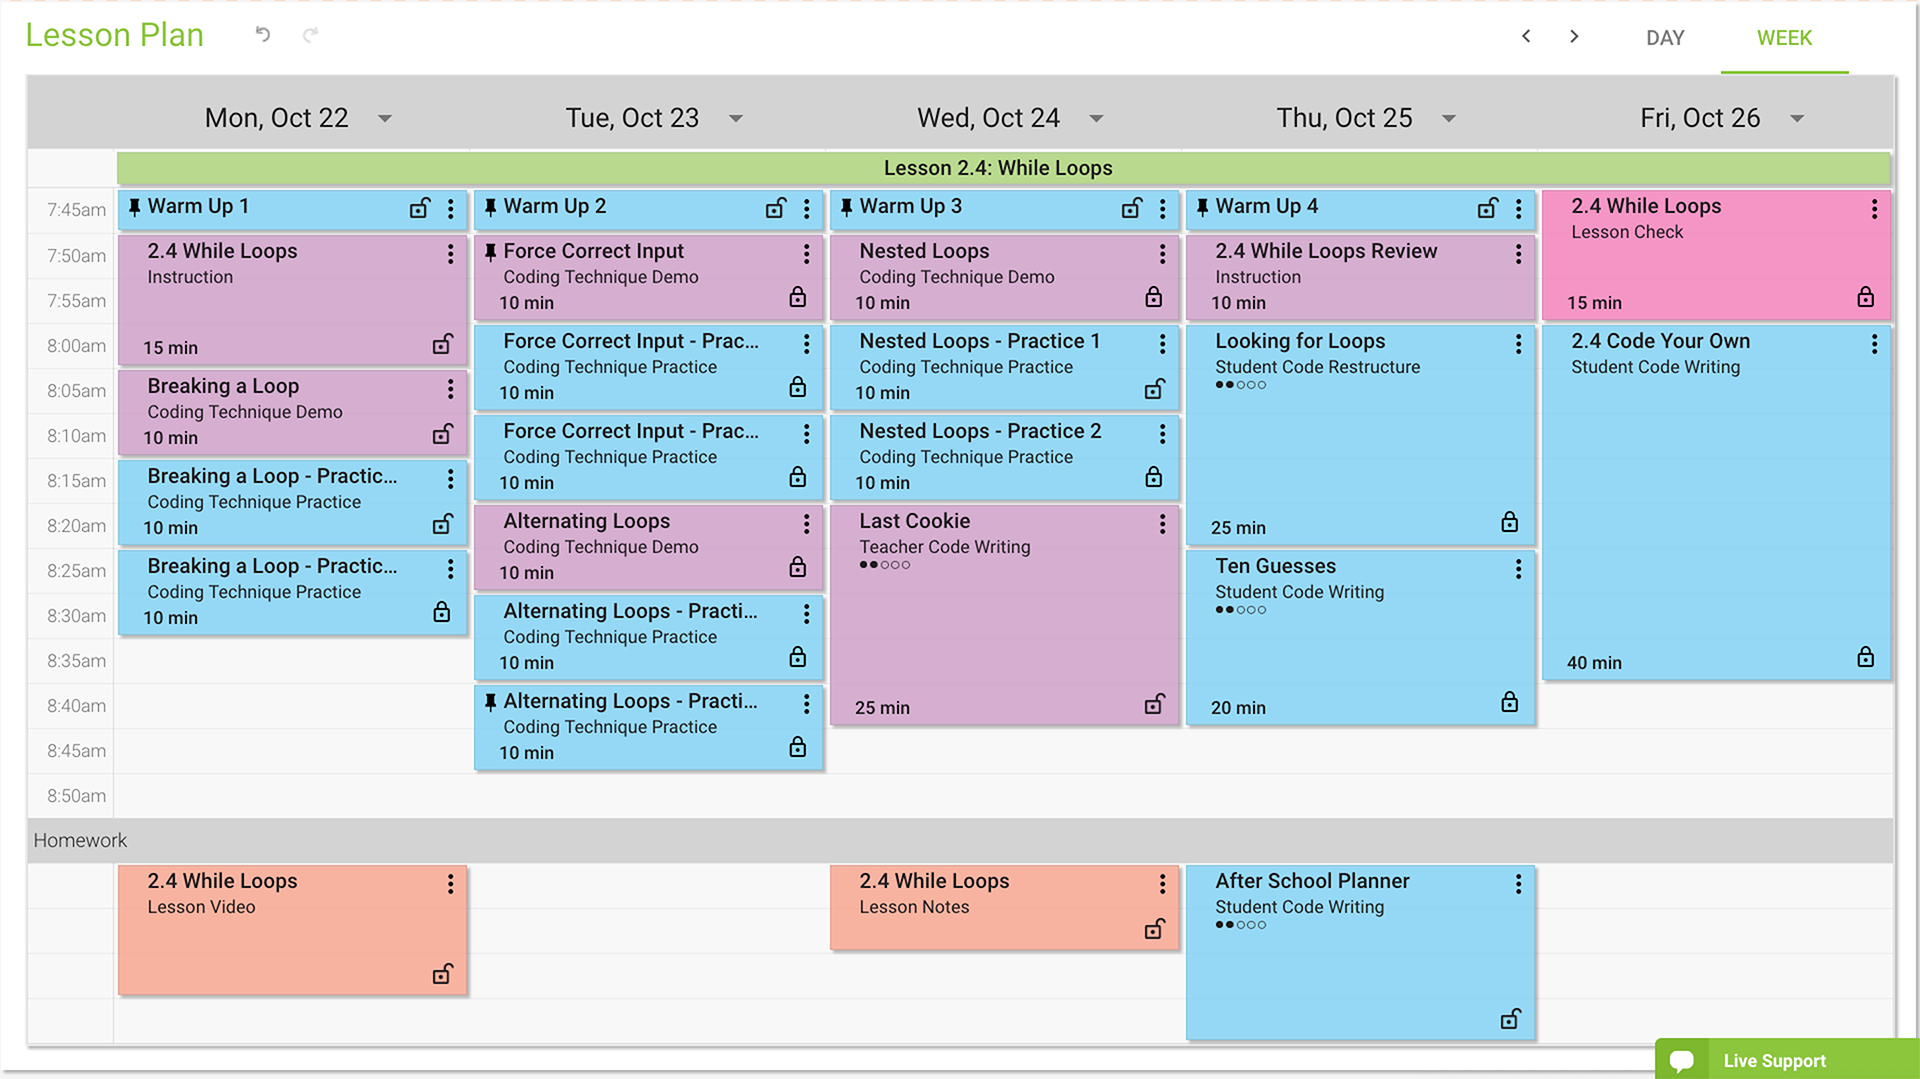
Task: Expand the Mon, Oct 22 dropdown
Action: pyautogui.click(x=385, y=118)
